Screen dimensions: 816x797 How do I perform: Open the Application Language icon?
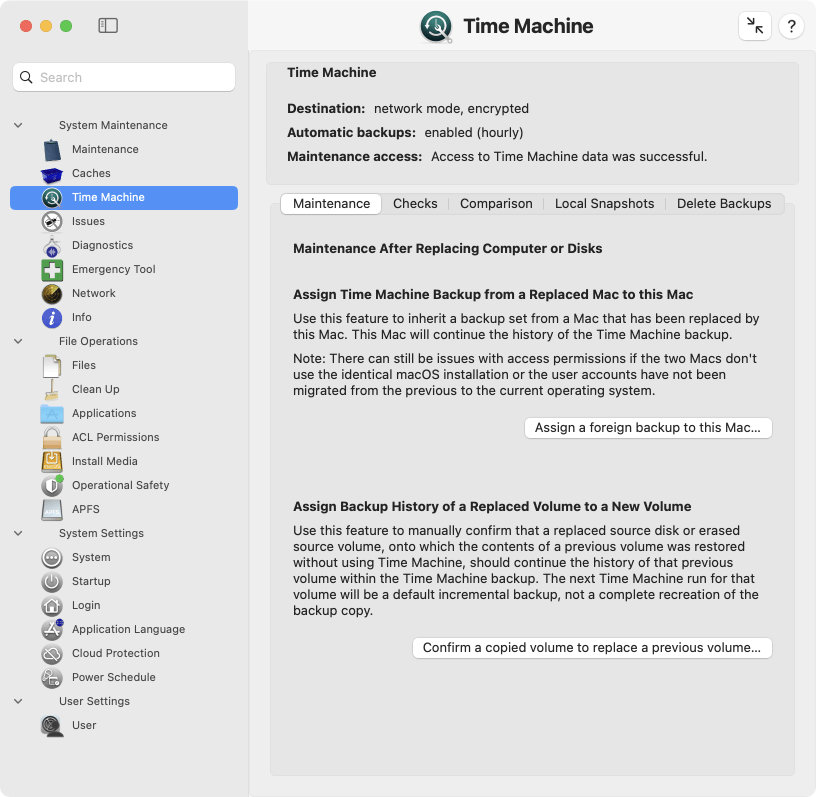(x=52, y=629)
